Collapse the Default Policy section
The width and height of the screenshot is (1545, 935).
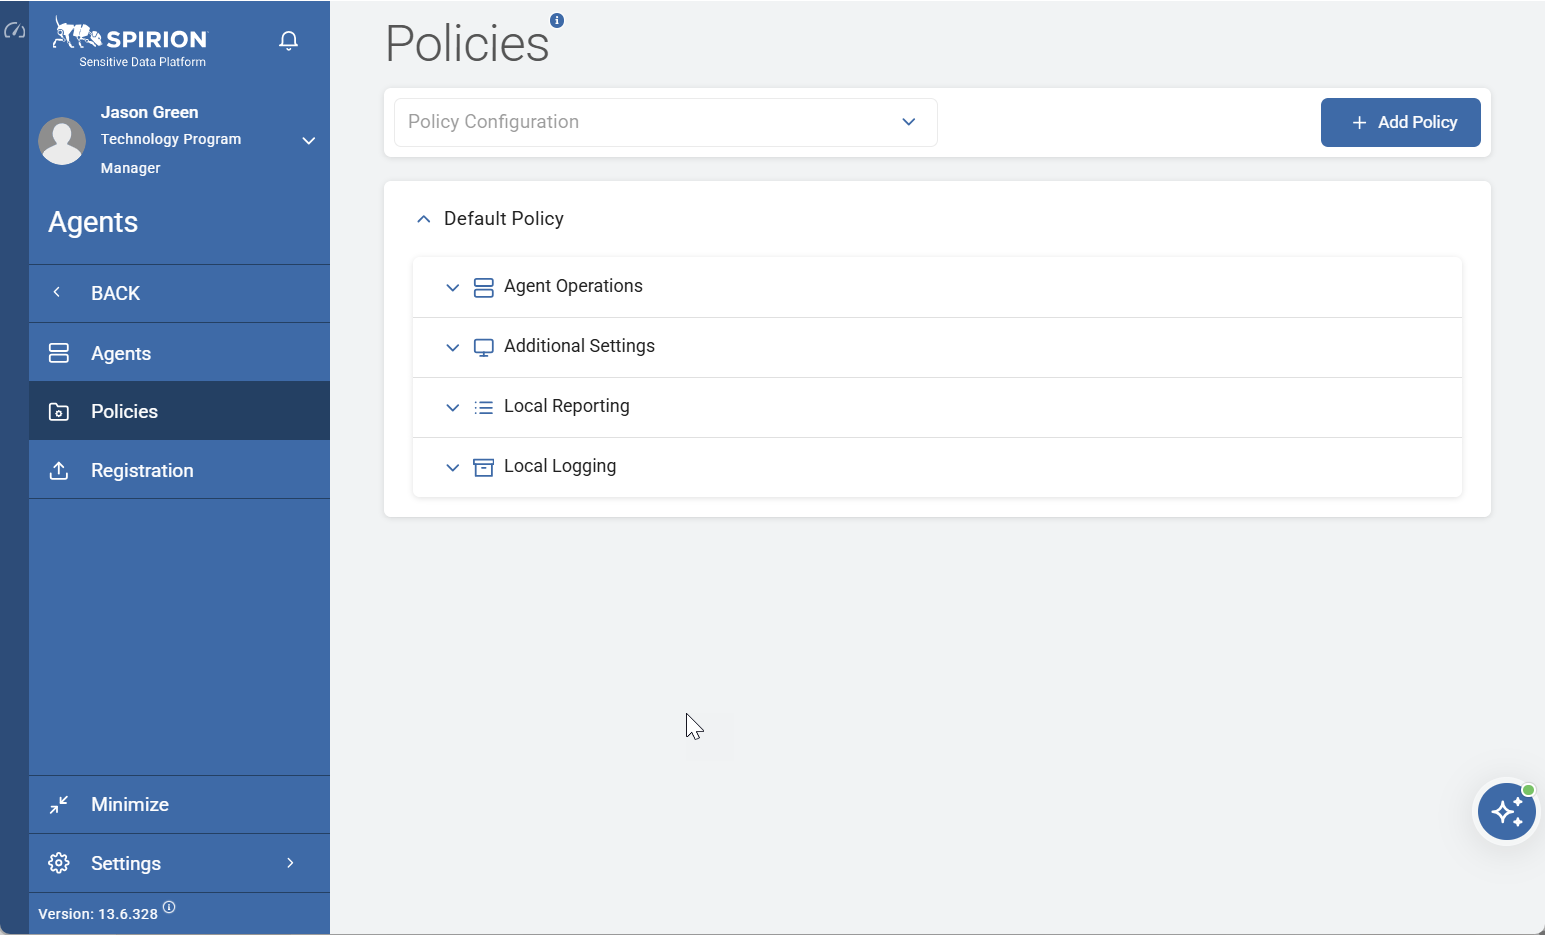pyautogui.click(x=424, y=219)
